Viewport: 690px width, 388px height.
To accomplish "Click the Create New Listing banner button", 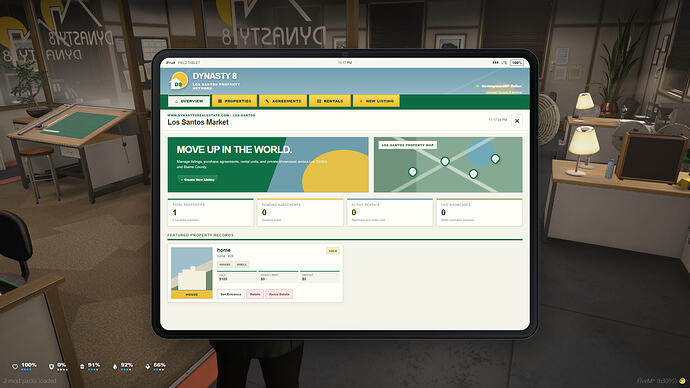I will coord(198,179).
